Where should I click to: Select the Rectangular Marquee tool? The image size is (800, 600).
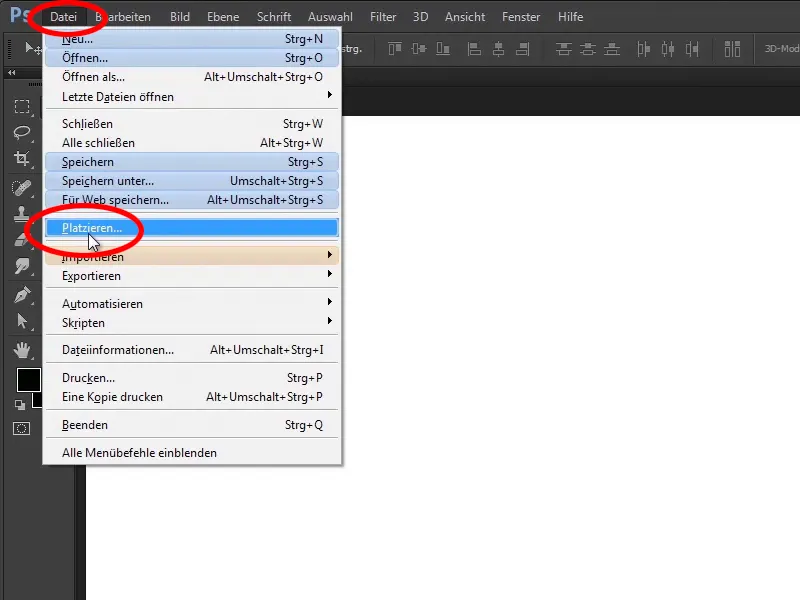tap(21, 106)
